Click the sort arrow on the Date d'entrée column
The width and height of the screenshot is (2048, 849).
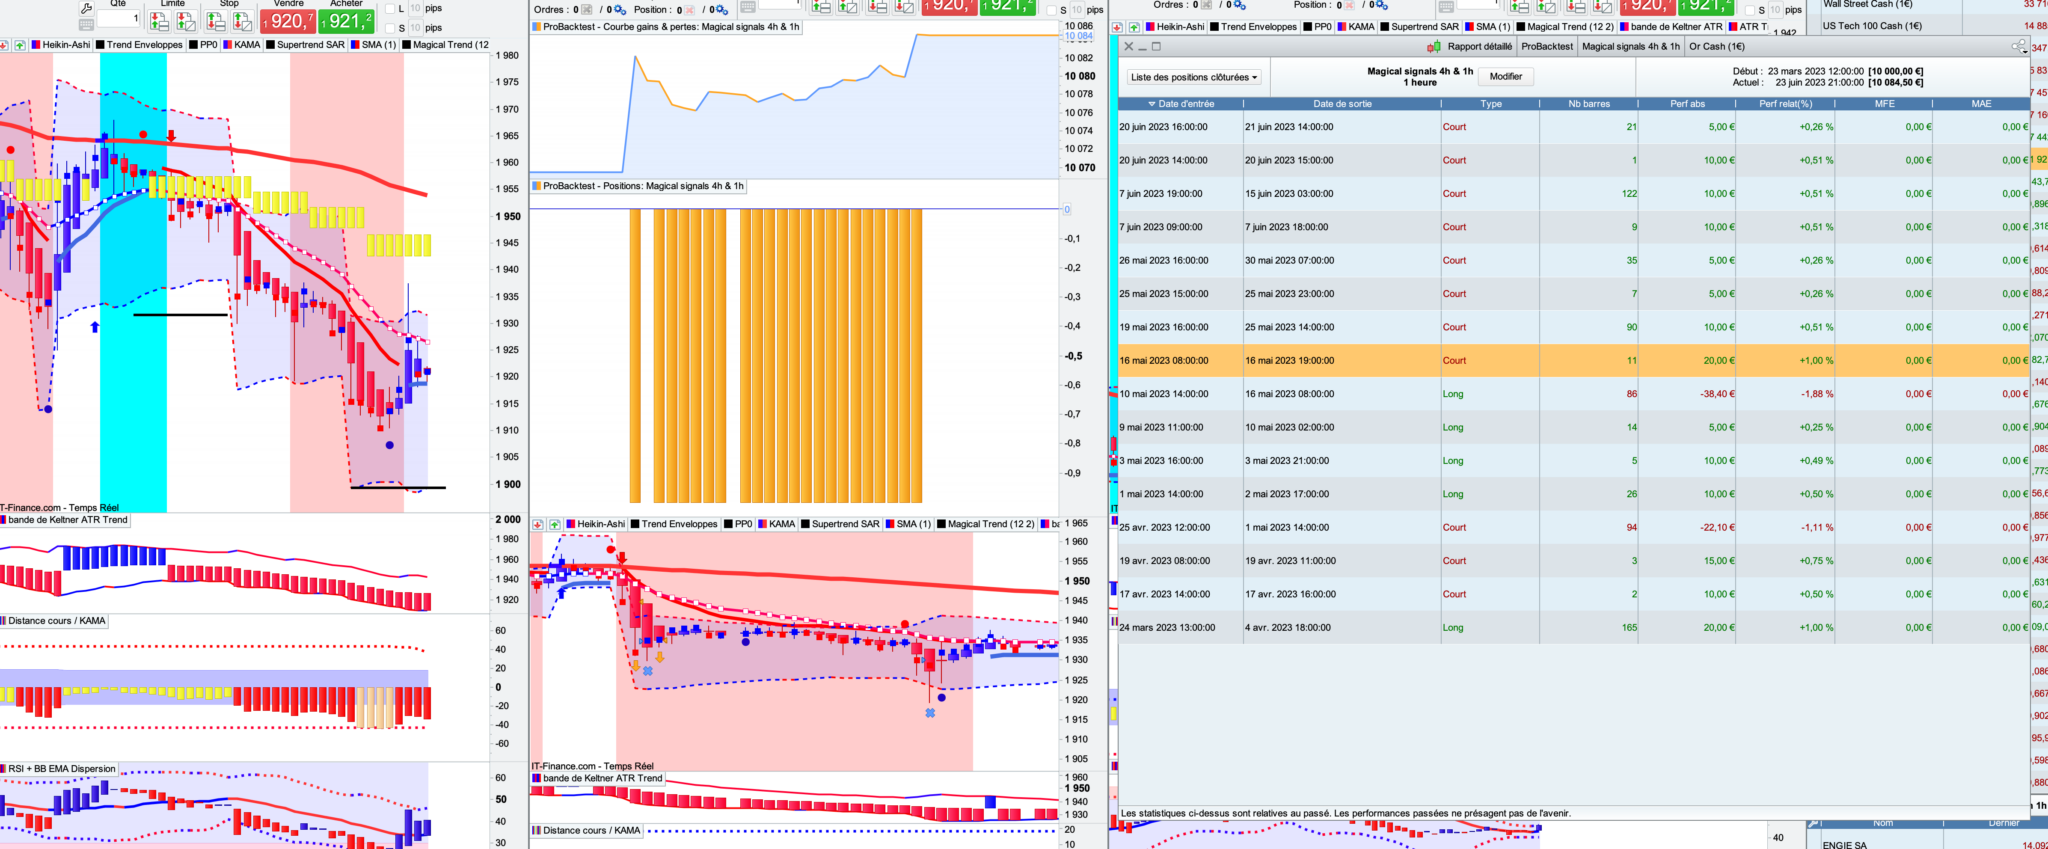coord(1152,104)
